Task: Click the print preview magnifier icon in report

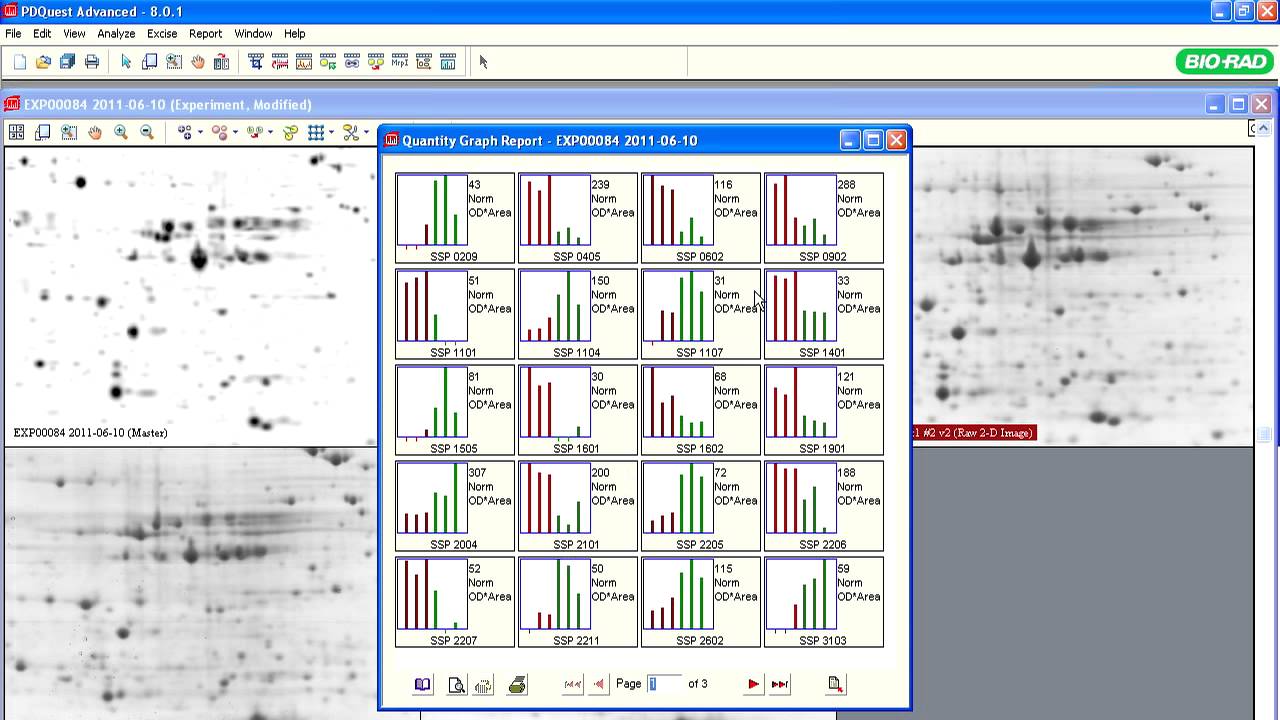Action: click(x=456, y=685)
